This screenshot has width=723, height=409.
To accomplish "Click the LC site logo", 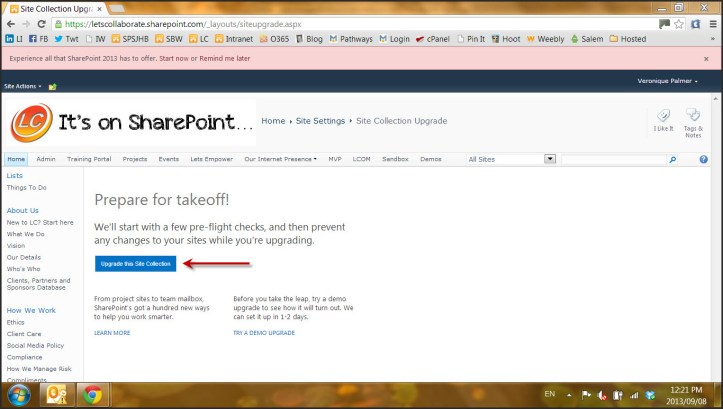I will (32, 123).
